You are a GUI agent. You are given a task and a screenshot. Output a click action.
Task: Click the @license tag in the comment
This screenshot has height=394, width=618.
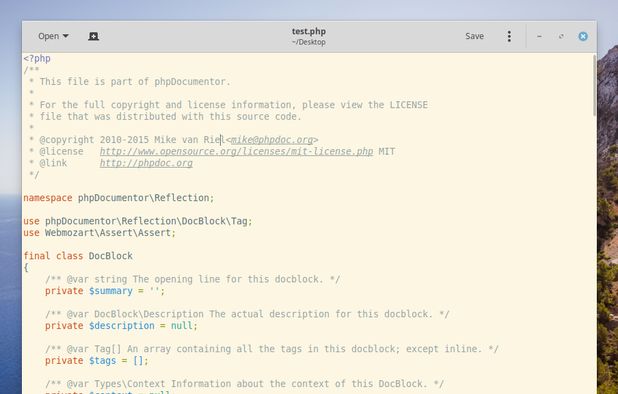[x=61, y=152]
